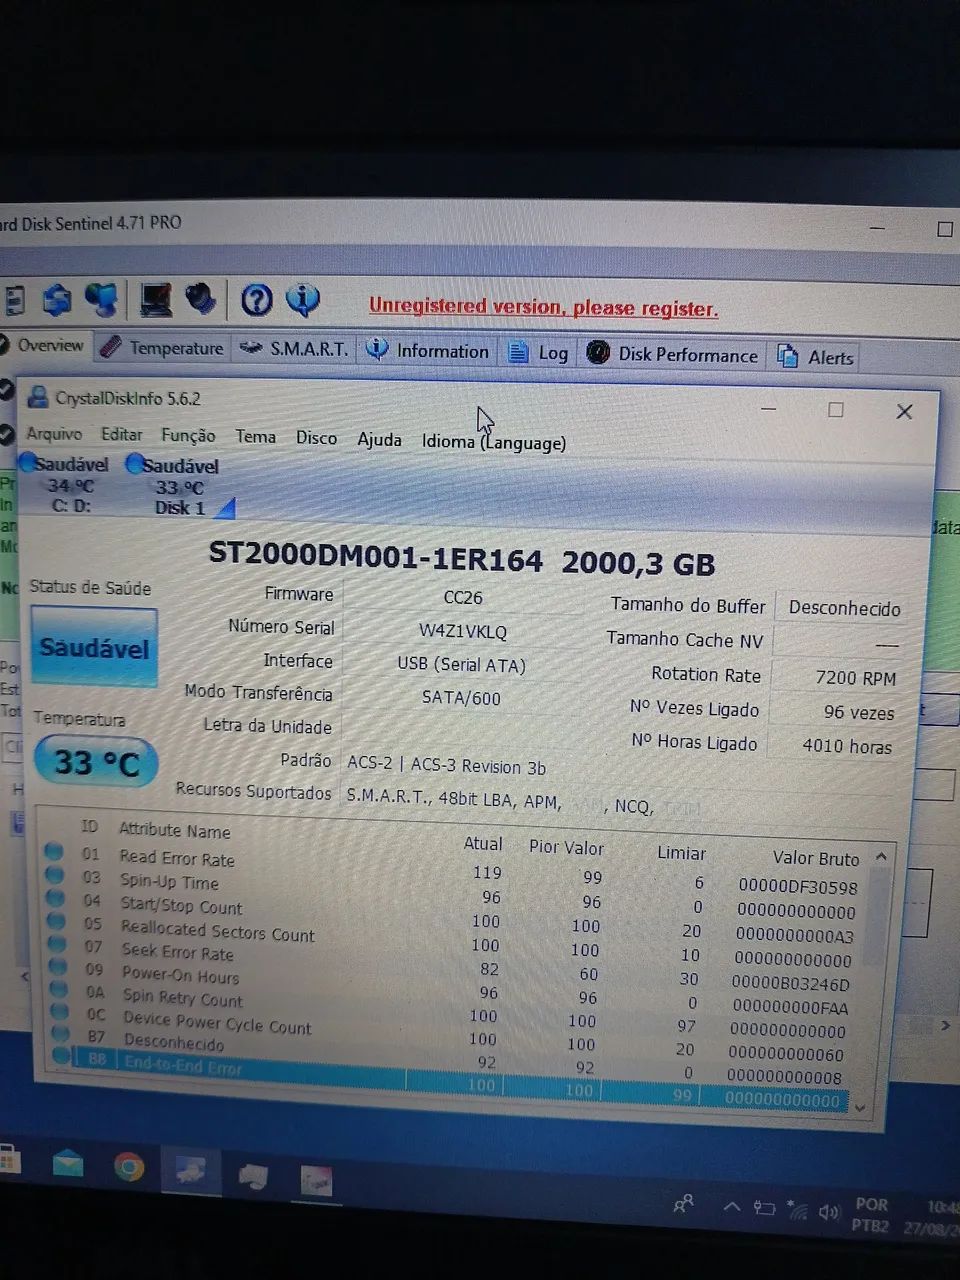Select Disk 1 showing 33 °C
Viewport: 960px width, 1280px height.
[x=177, y=486]
